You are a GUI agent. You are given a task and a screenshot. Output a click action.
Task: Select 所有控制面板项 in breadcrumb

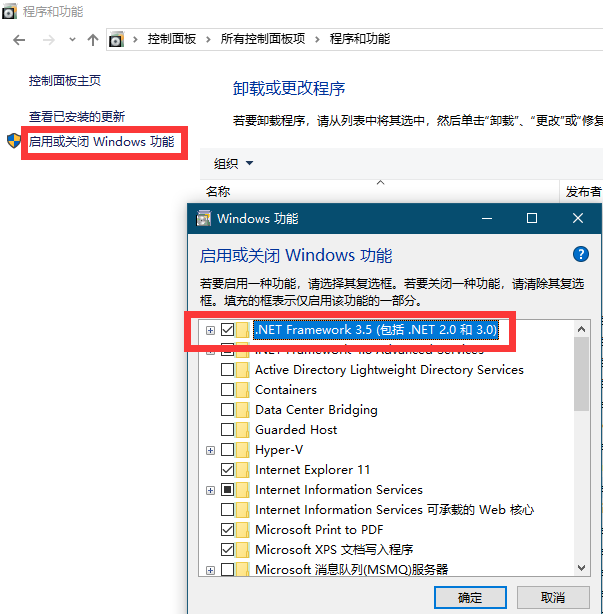point(263,39)
